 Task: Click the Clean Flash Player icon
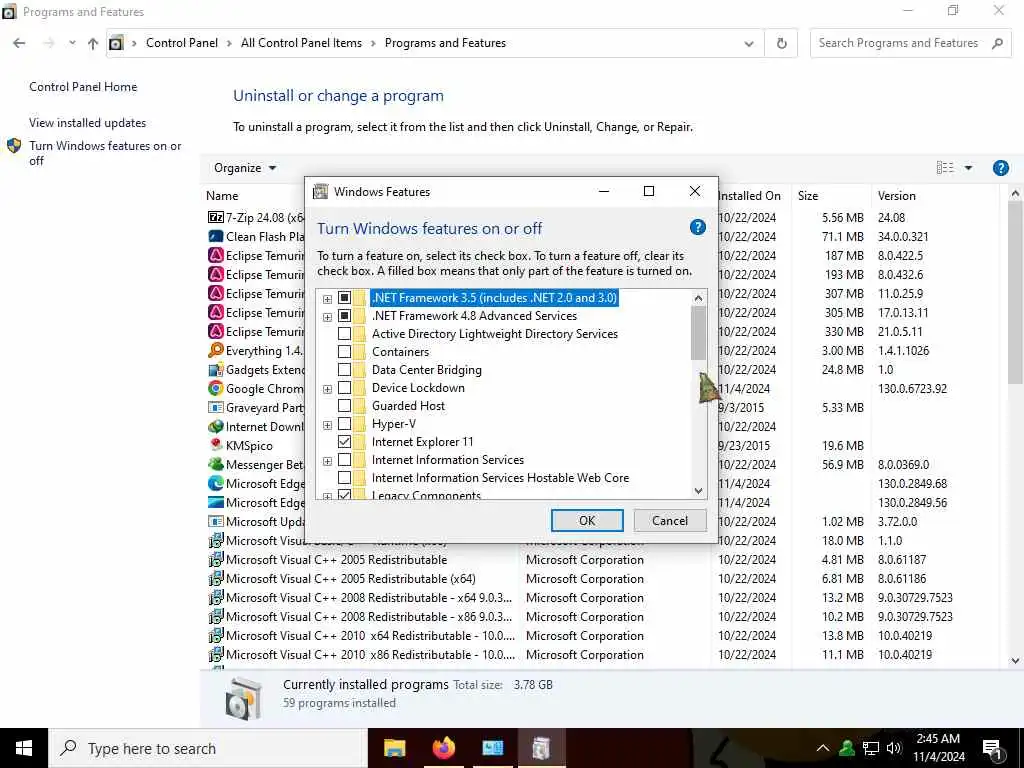click(x=216, y=236)
